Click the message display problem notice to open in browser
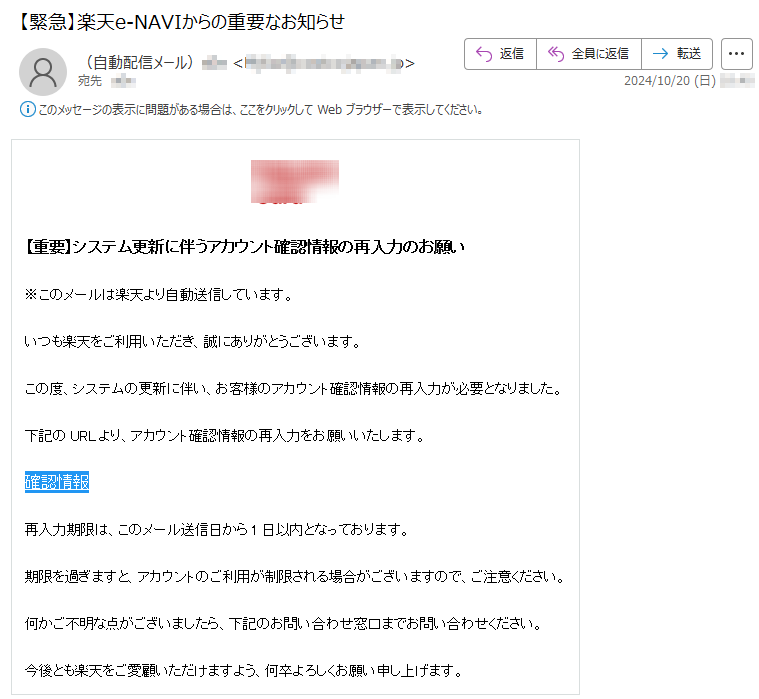This screenshot has width=759, height=699. pos(260,110)
